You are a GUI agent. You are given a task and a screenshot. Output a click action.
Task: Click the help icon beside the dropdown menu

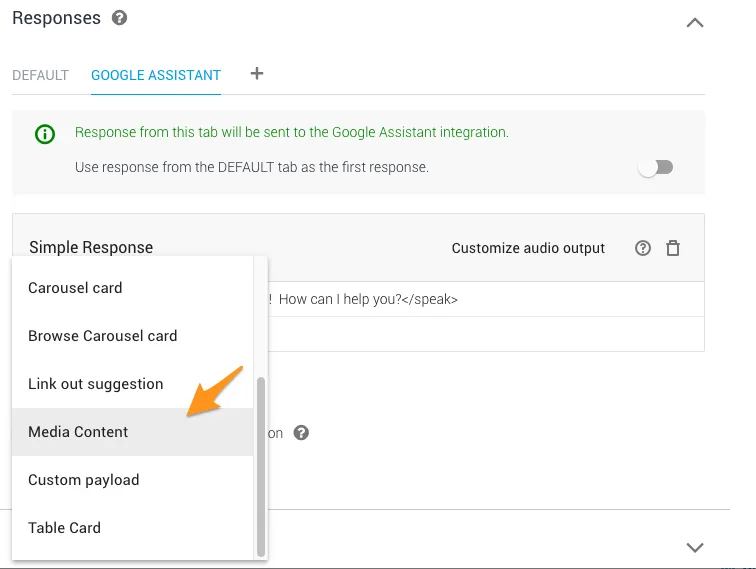pyautogui.click(x=301, y=433)
